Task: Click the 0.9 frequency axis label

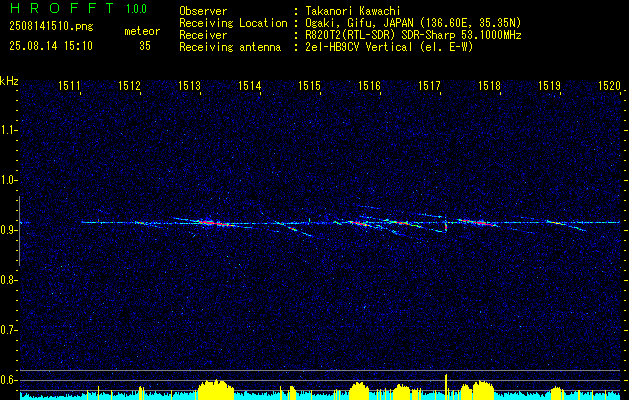Action: coord(8,230)
